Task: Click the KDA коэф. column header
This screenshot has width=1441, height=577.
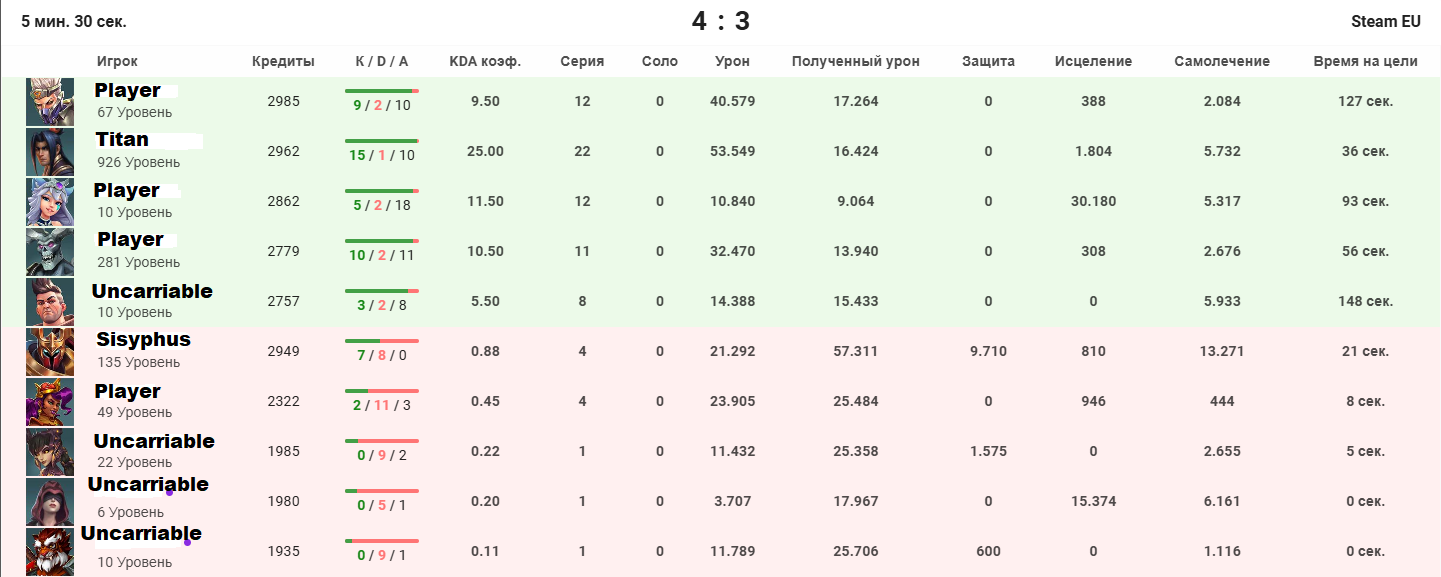Action: pyautogui.click(x=485, y=61)
